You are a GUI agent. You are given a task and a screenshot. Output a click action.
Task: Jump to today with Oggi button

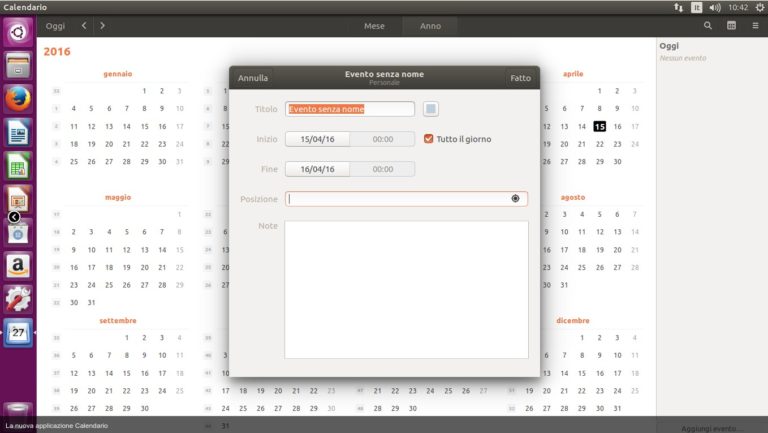(x=55, y=26)
